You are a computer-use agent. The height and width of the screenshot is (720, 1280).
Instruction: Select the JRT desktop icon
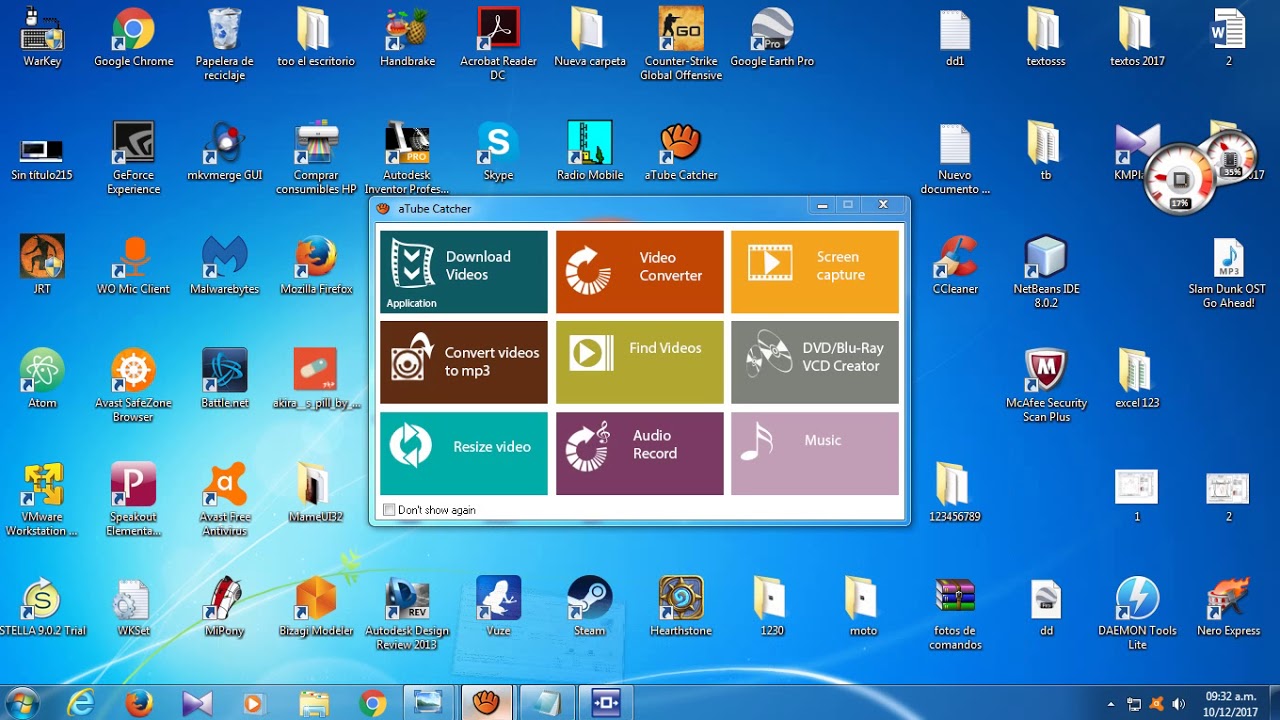tap(42, 266)
